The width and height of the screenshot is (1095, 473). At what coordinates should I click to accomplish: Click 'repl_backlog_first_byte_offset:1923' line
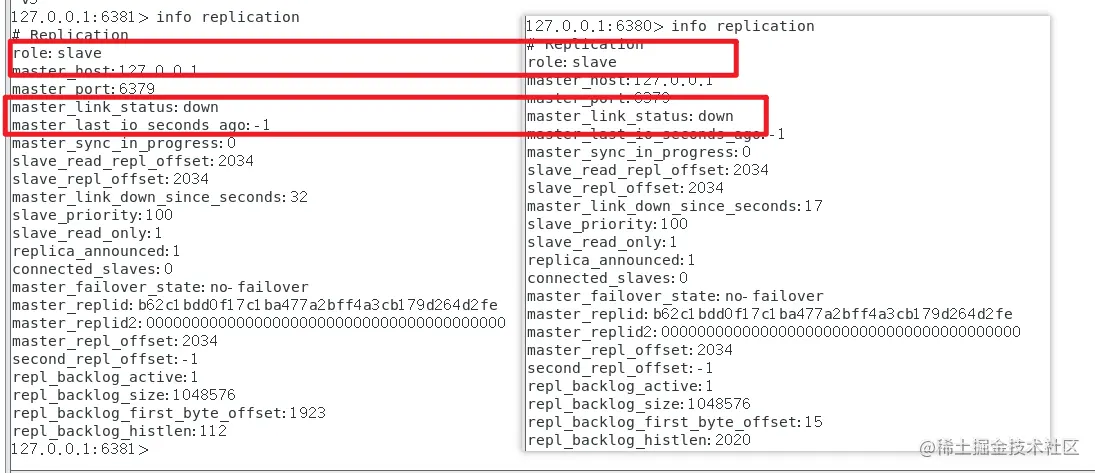point(169,413)
